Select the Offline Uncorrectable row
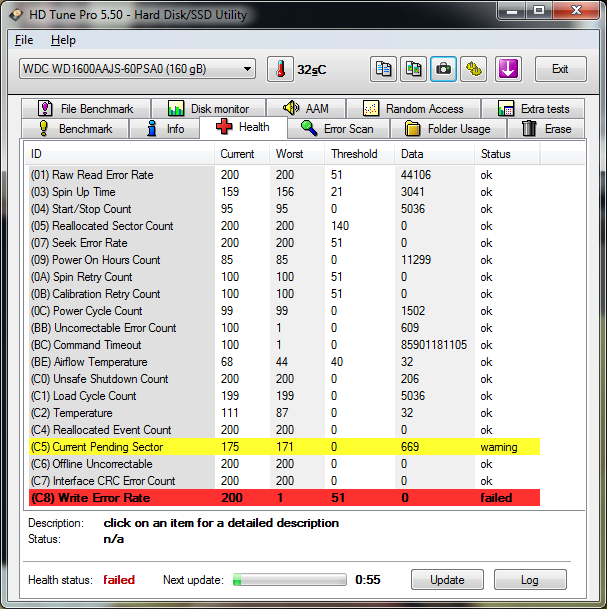This screenshot has height=609, width=607. pyautogui.click(x=284, y=464)
